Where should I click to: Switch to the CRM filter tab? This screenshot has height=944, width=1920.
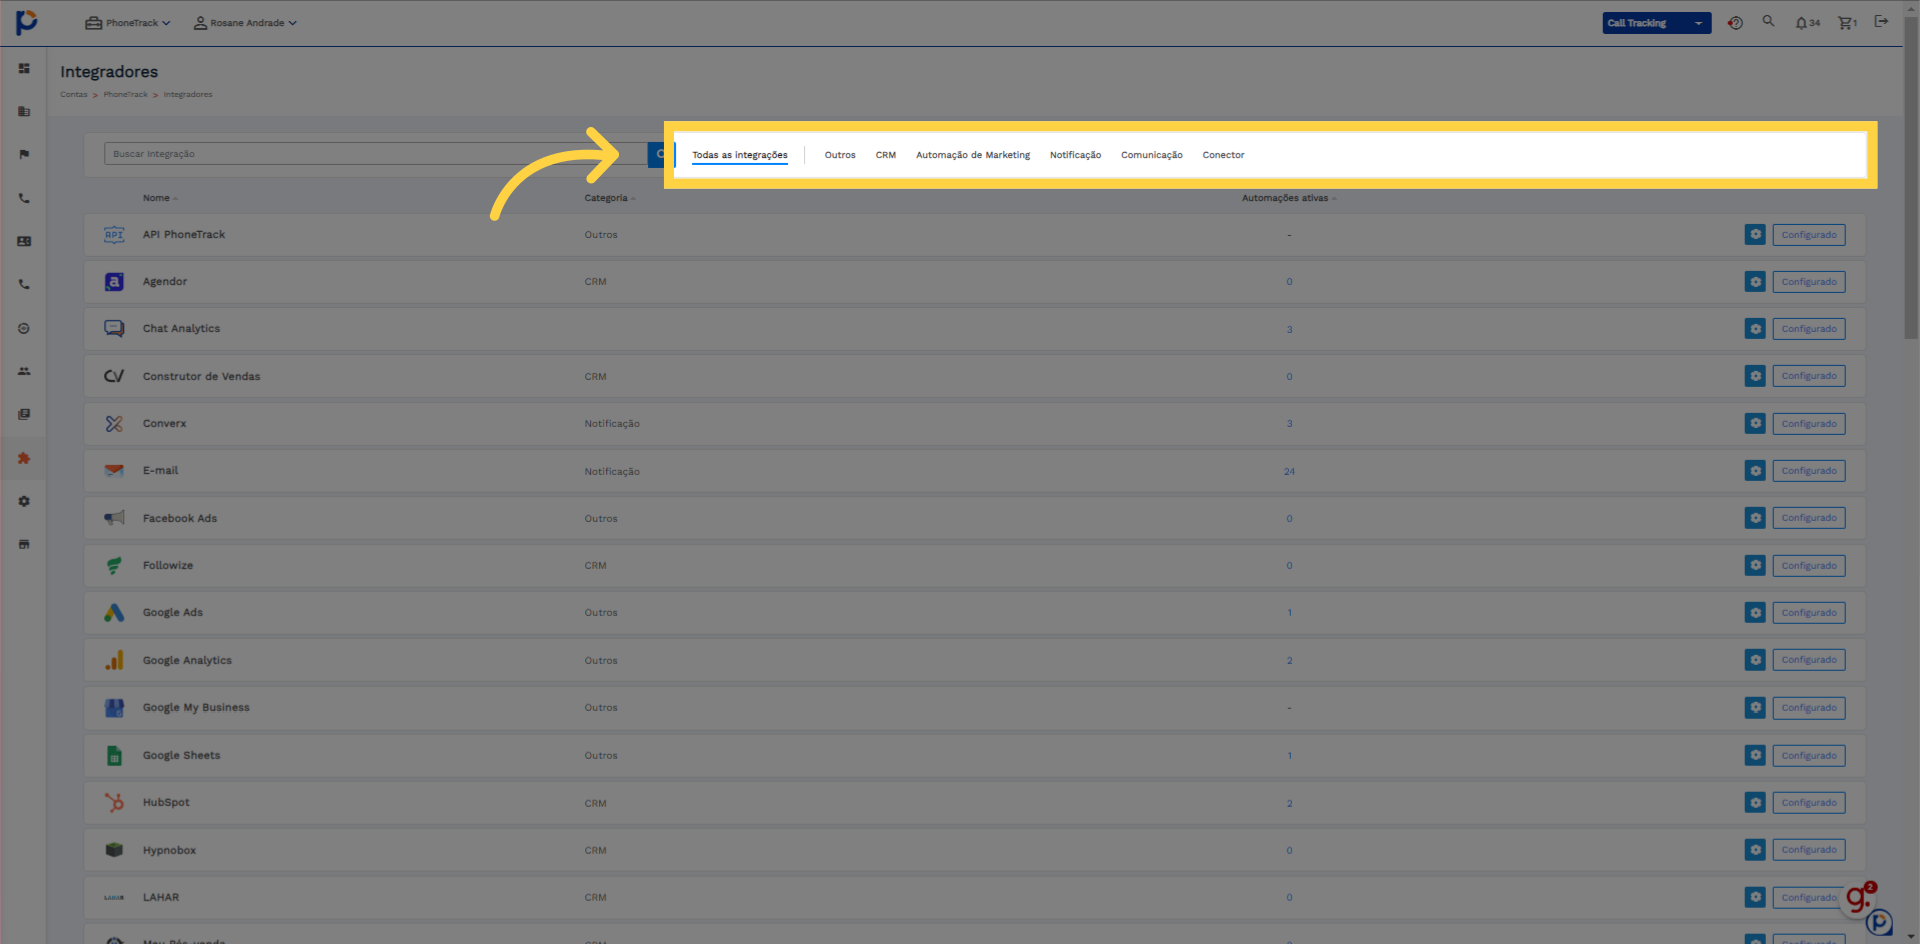coord(886,155)
